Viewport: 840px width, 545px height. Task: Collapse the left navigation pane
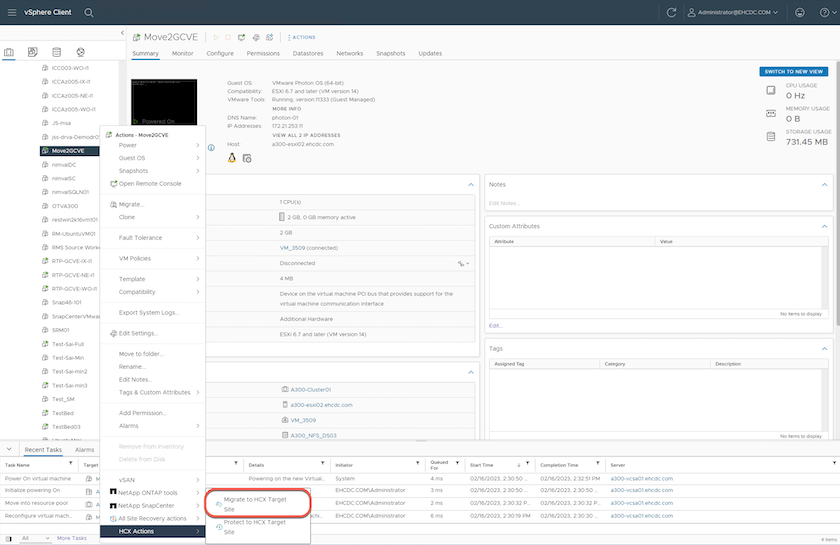(x=122, y=34)
